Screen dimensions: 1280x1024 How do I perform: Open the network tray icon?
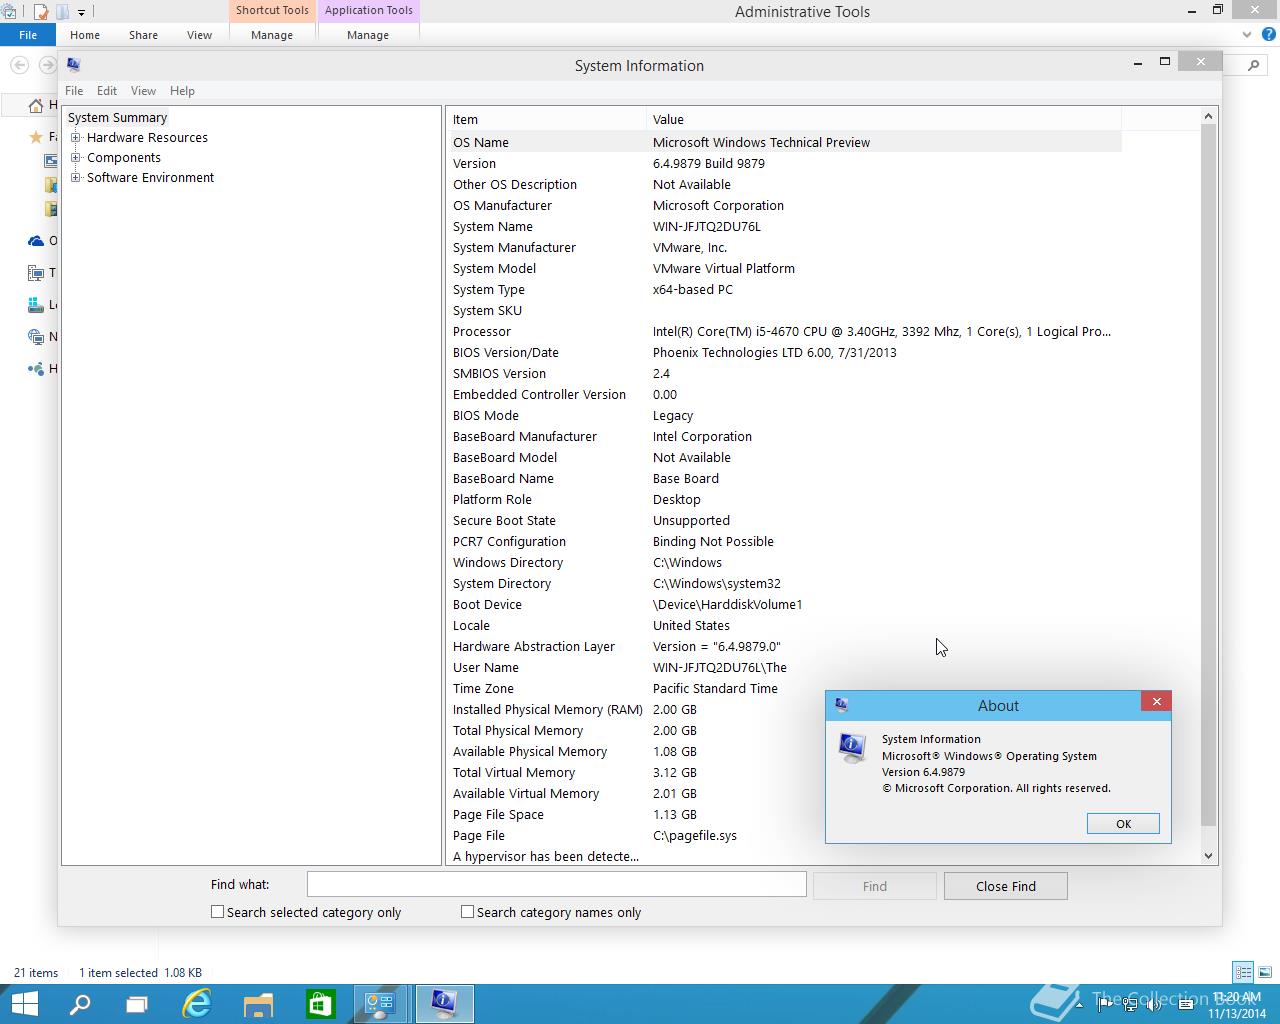click(1131, 1004)
